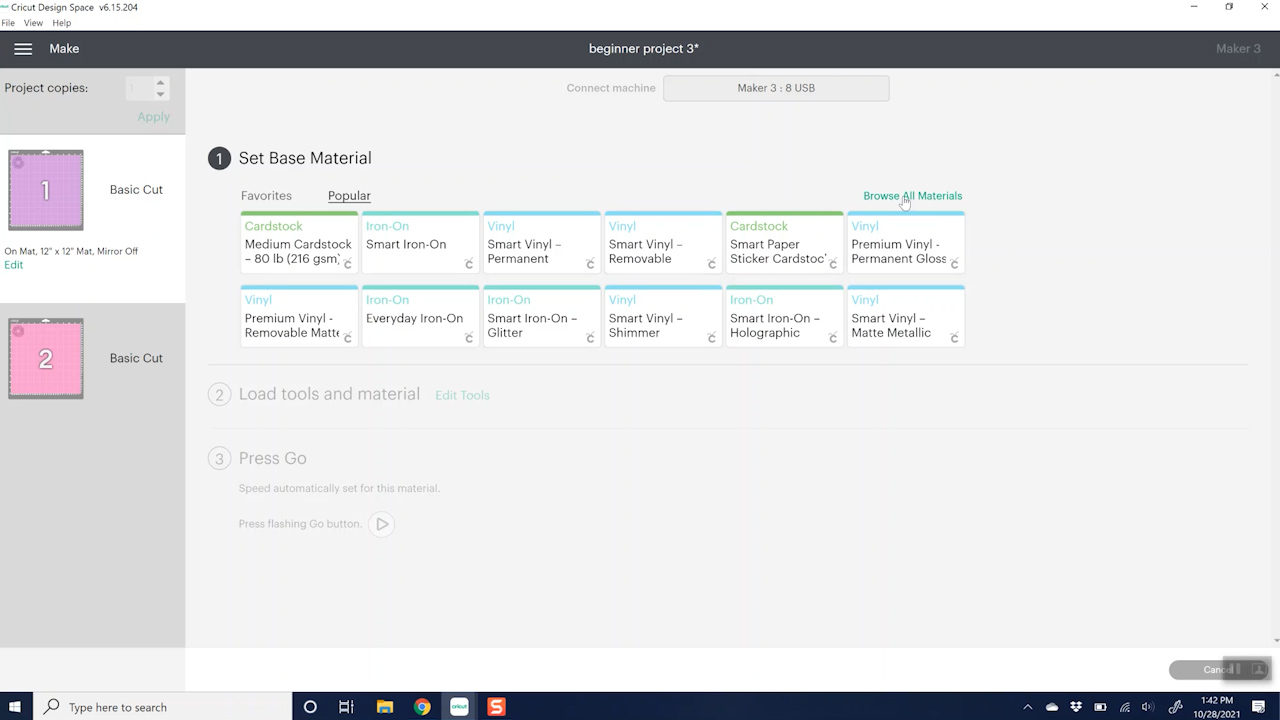The width and height of the screenshot is (1280, 720).
Task: Show hidden system tray icons
Action: (1027, 707)
